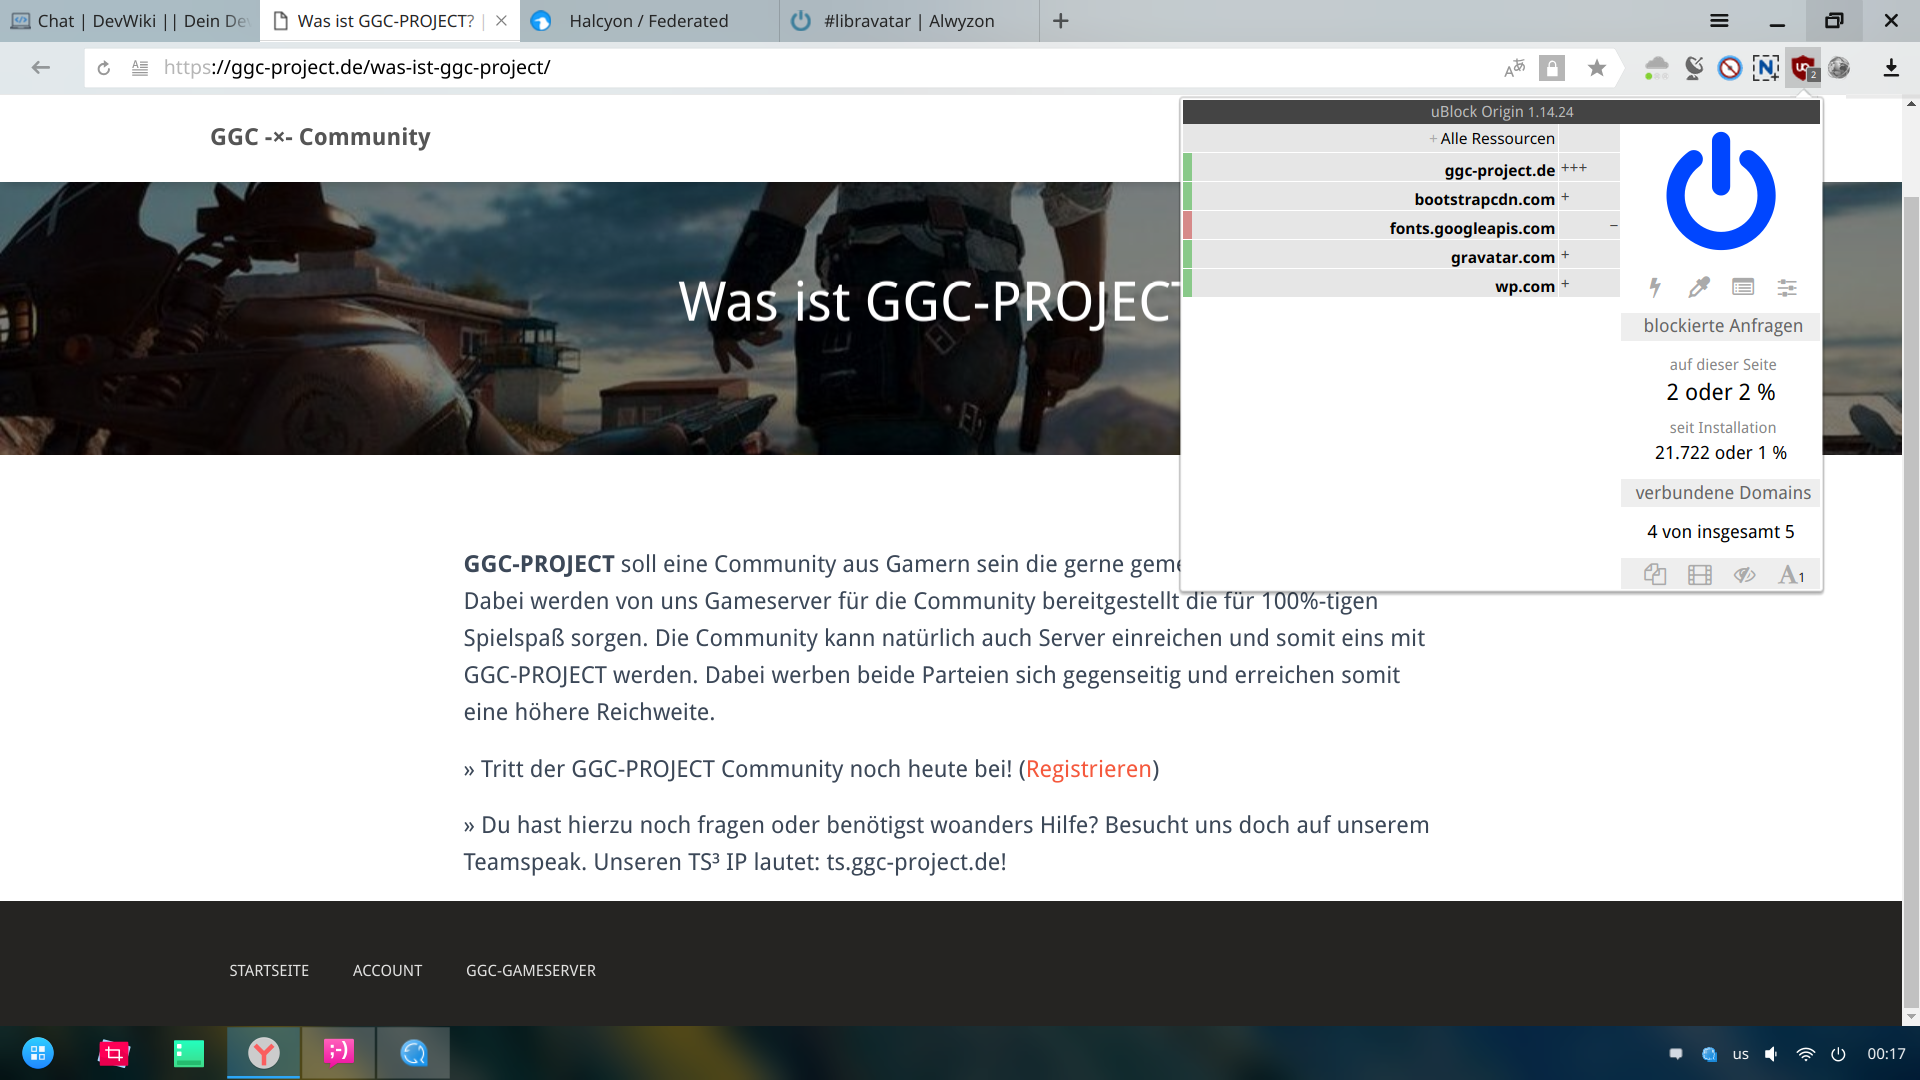Switch to Halcyon / Federated tab
The width and height of the screenshot is (1920, 1080).
pos(648,21)
